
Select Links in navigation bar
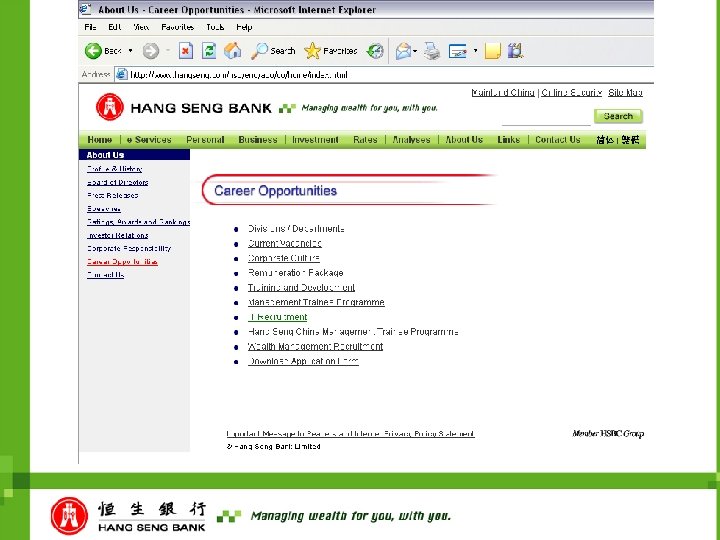508,140
